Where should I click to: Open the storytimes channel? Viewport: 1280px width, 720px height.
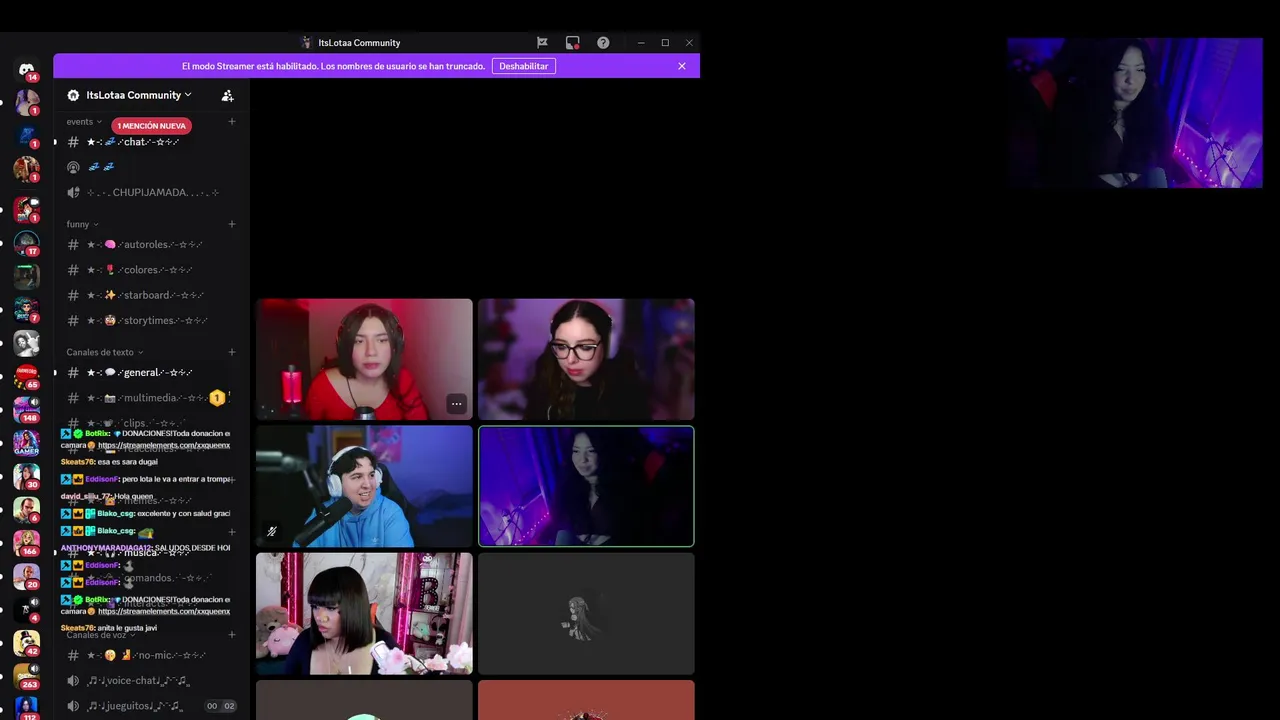[x=149, y=320]
